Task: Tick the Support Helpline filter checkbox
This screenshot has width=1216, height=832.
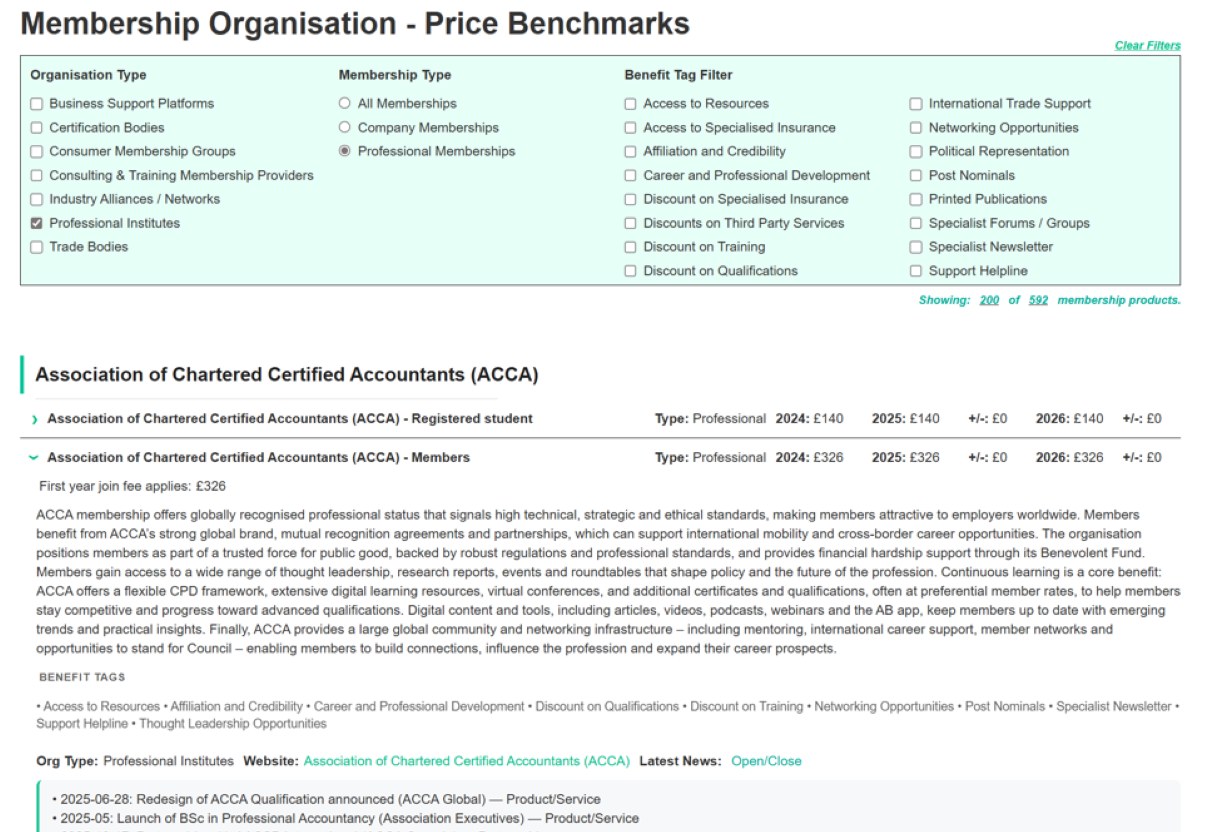Action: pos(916,272)
